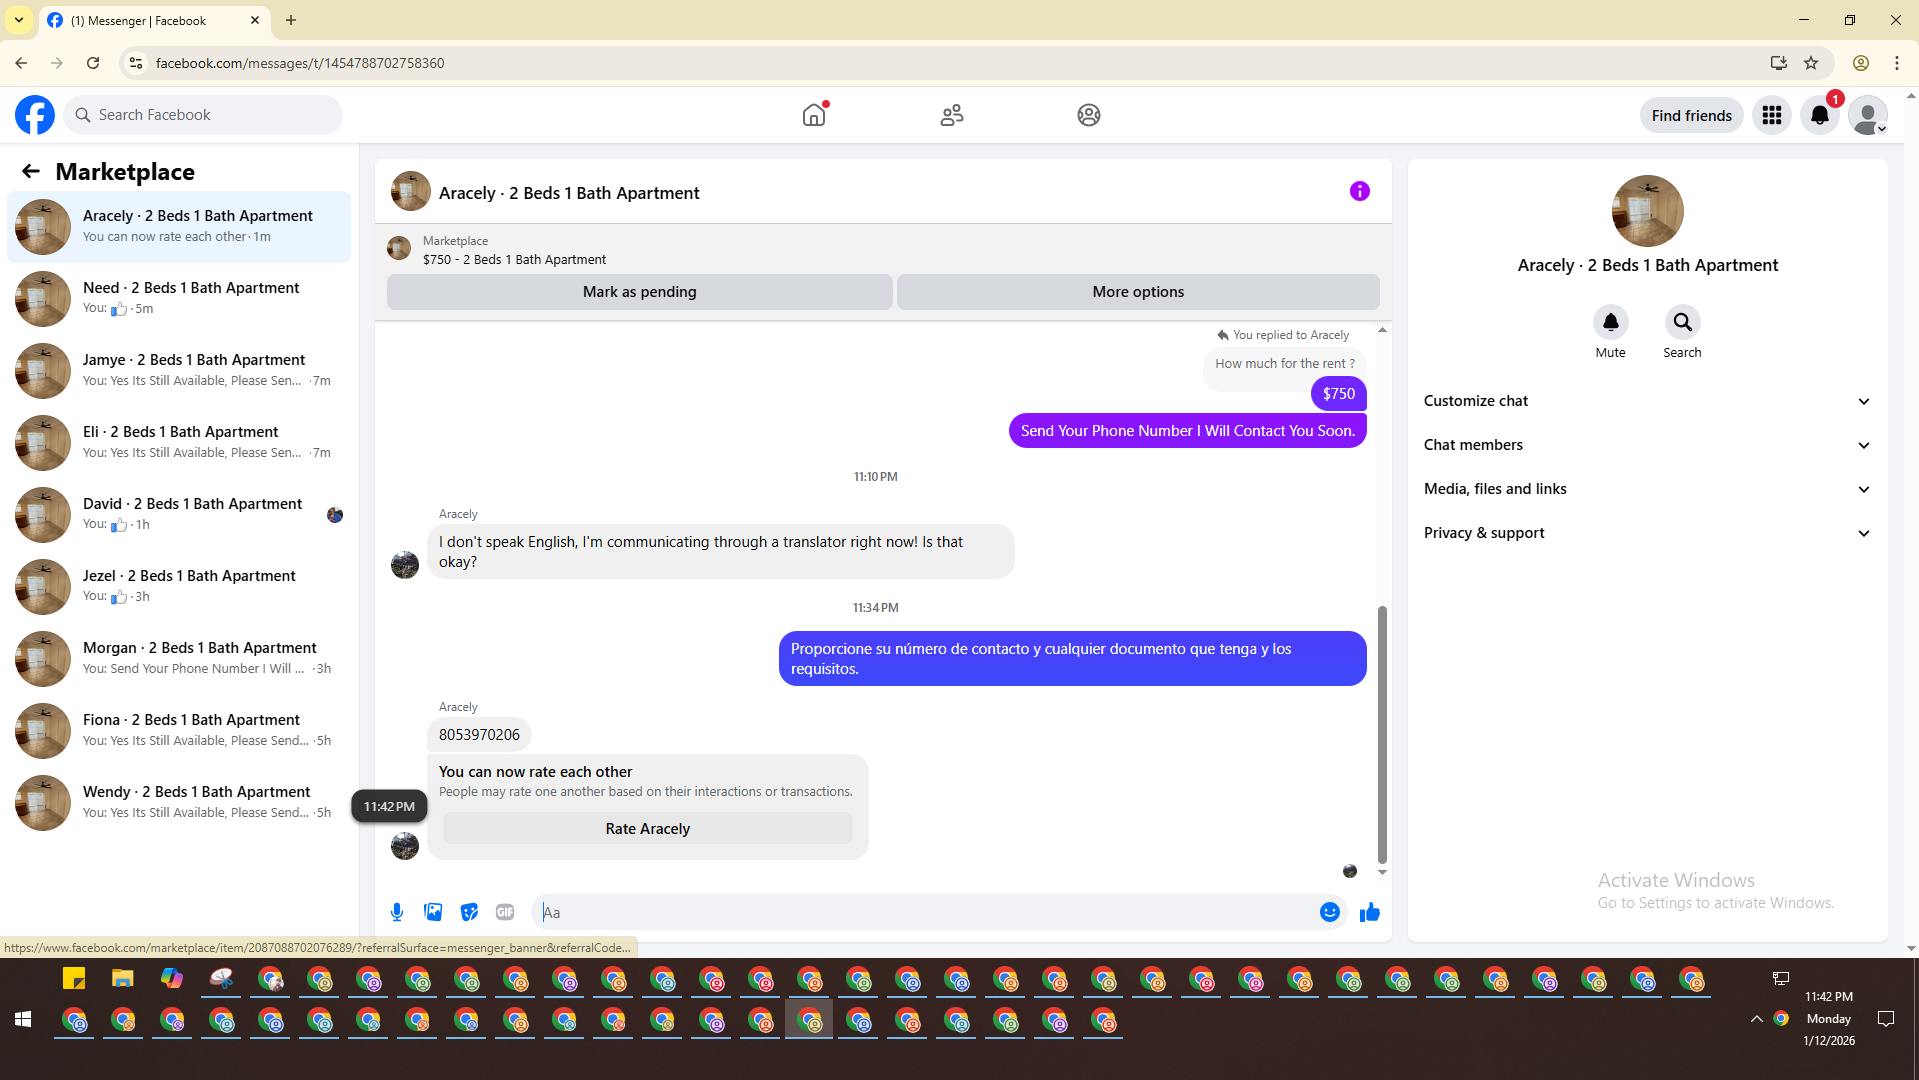
Task: Open the Fiona apartment conversation
Action: coord(179,731)
